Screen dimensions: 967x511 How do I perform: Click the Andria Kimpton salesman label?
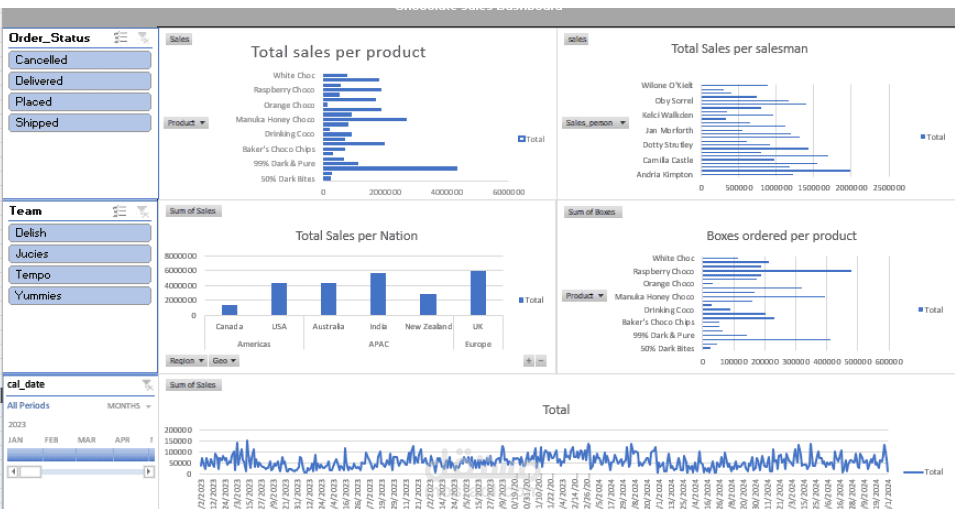[x=664, y=174]
